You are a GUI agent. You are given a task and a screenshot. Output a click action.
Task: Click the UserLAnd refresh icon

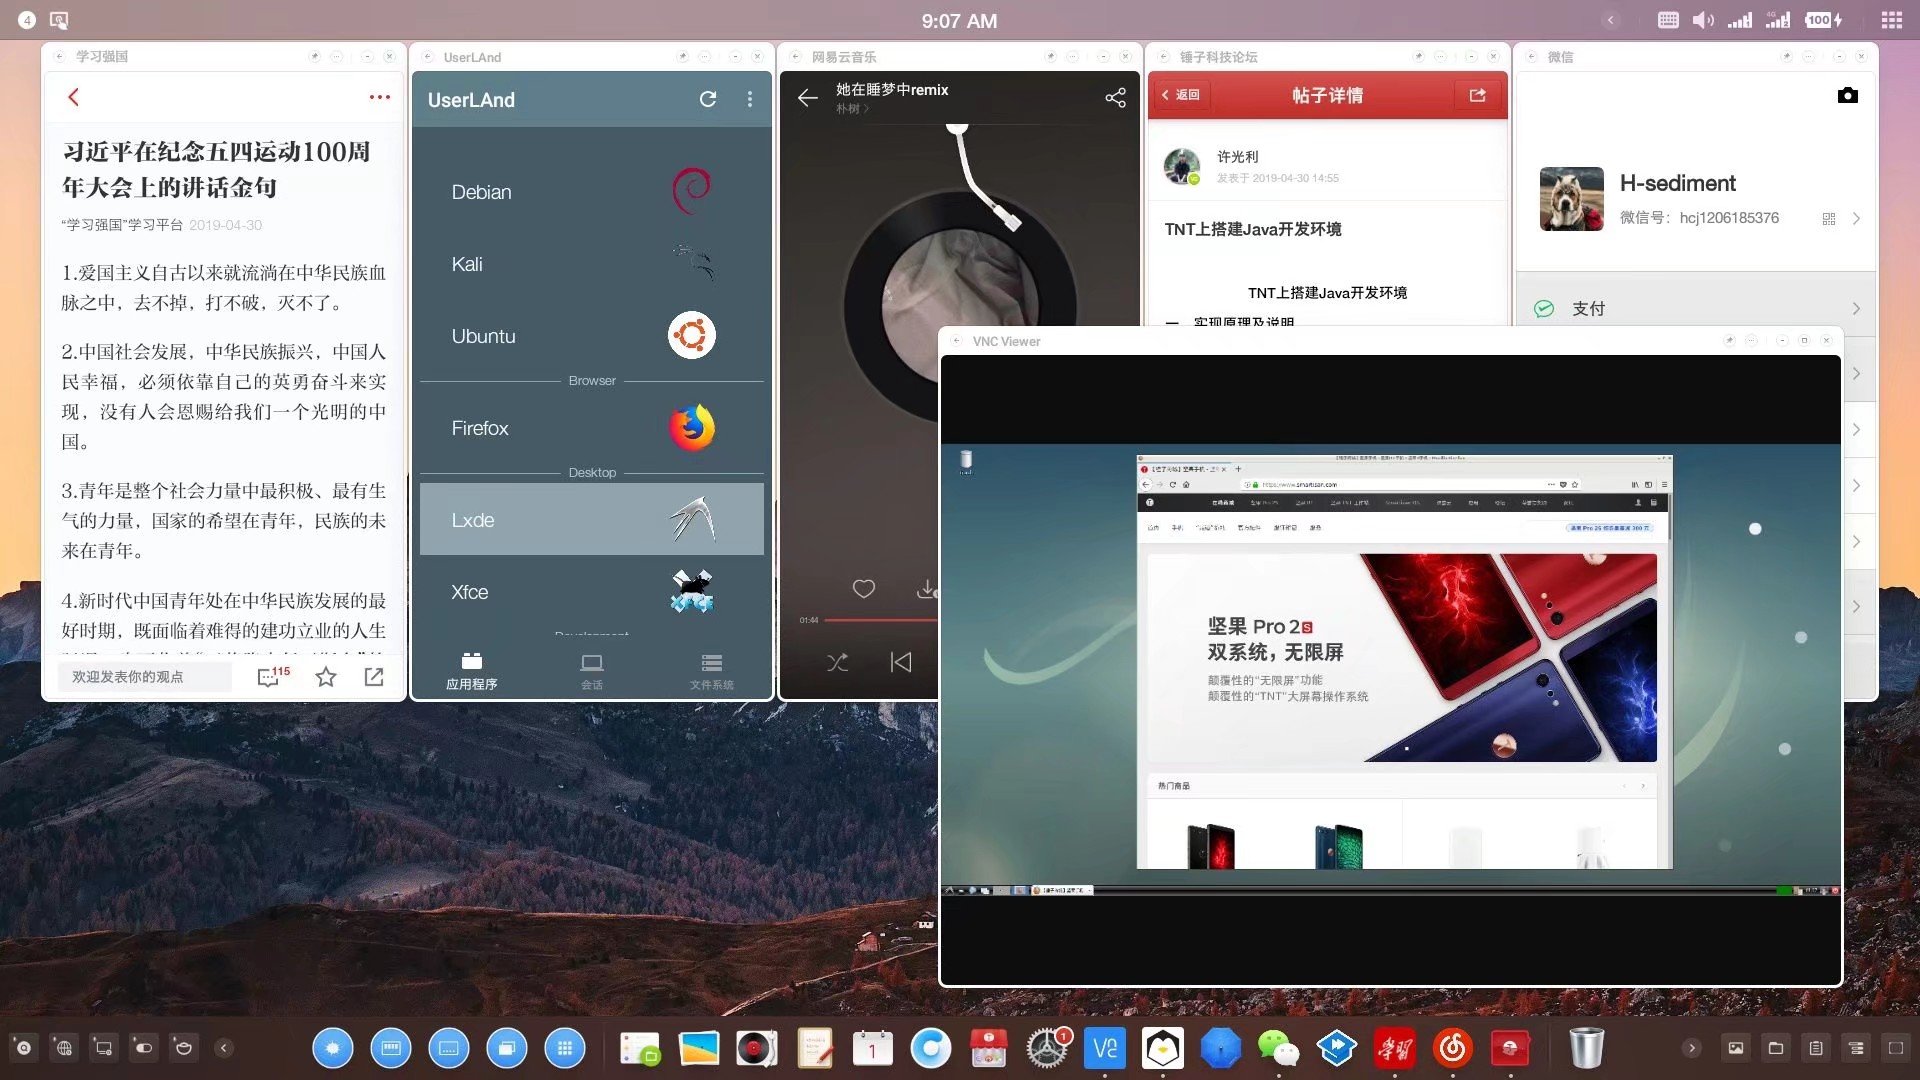708,99
